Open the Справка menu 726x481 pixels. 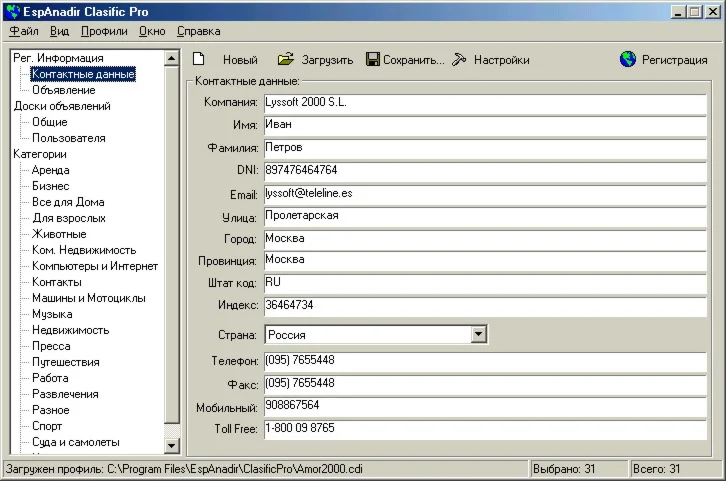tap(199, 31)
